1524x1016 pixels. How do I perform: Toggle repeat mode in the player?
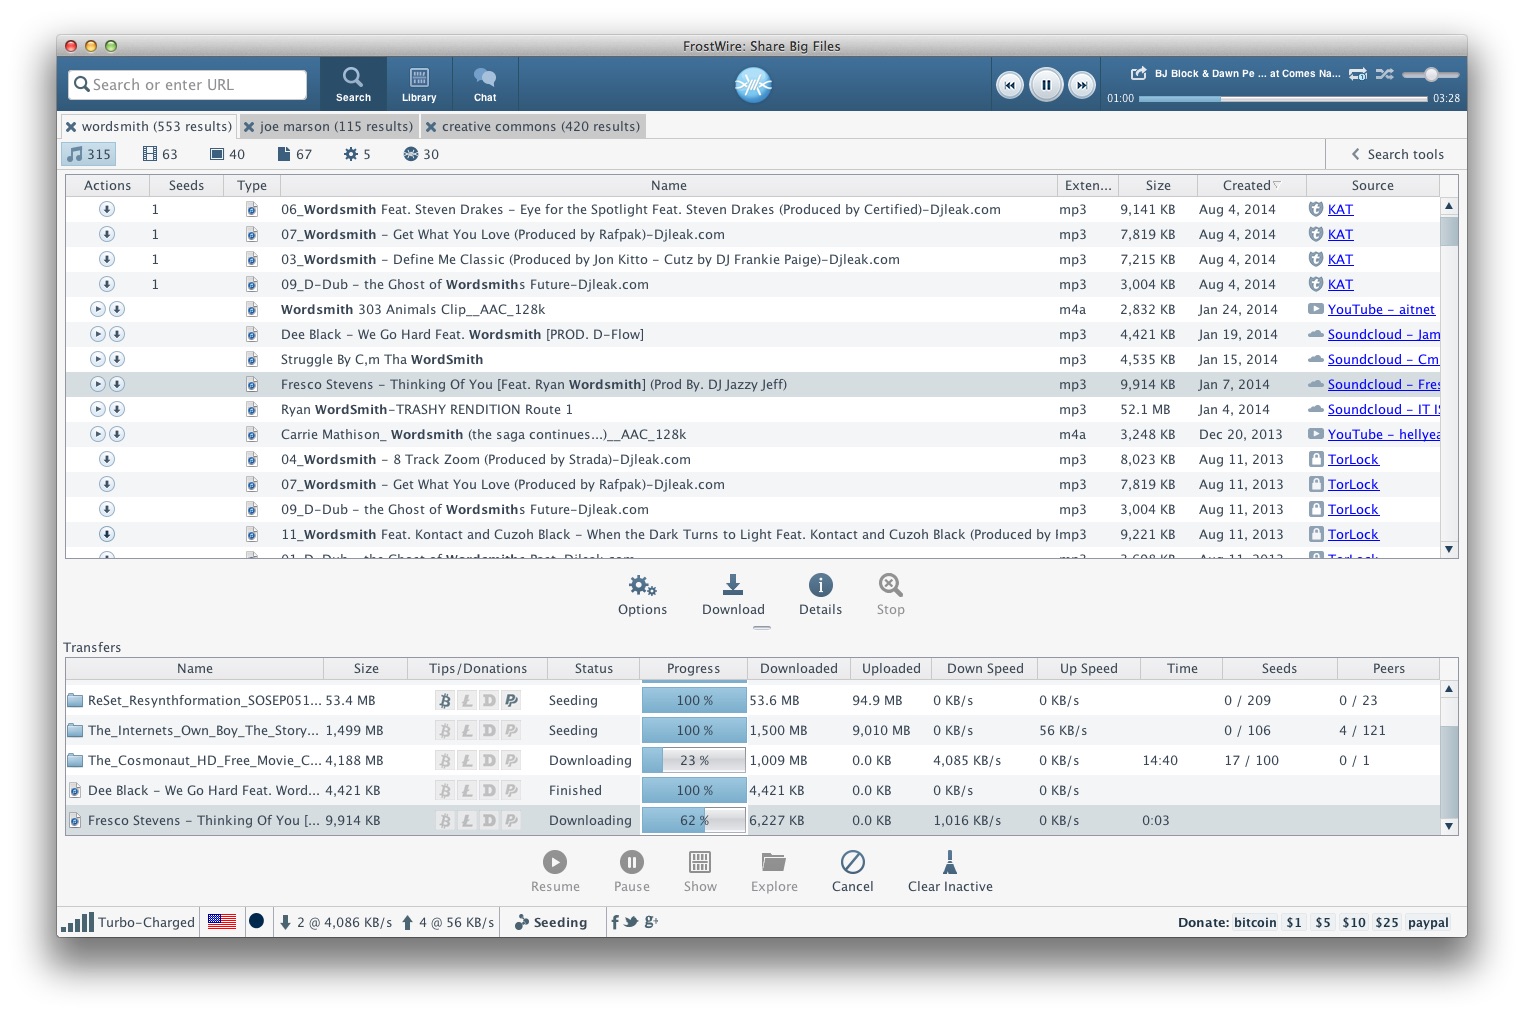coord(1358,74)
